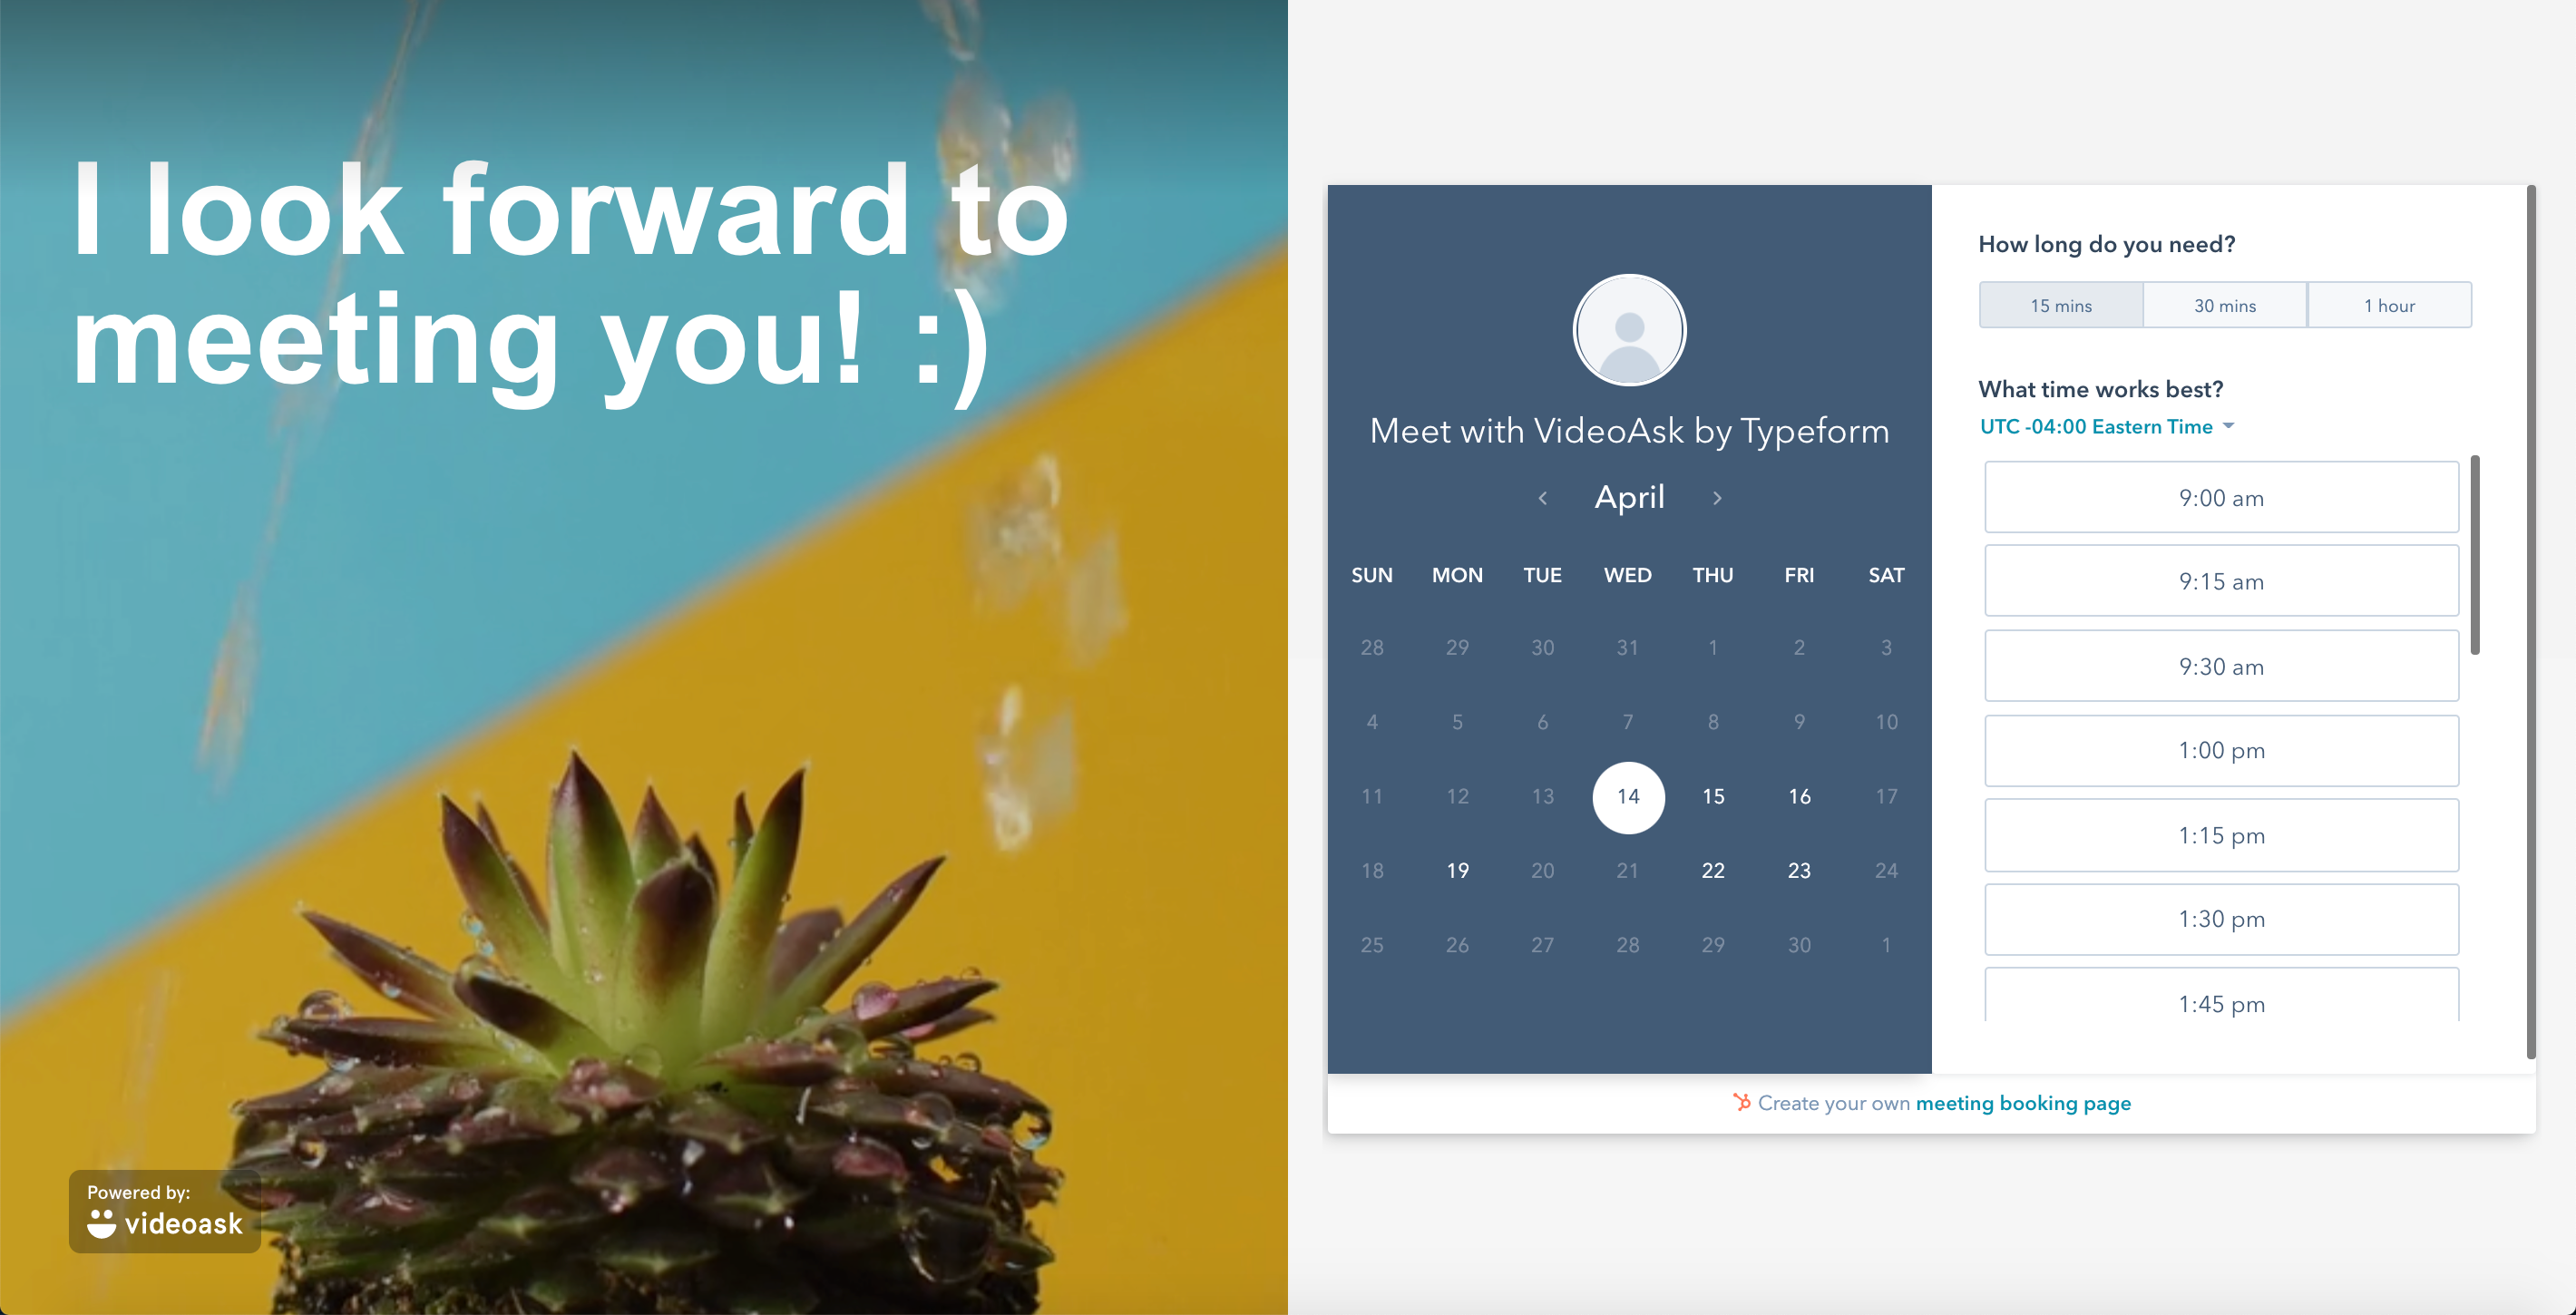The height and width of the screenshot is (1315, 2576).
Task: Select the 15 mins duration option
Action: pos(2061,306)
